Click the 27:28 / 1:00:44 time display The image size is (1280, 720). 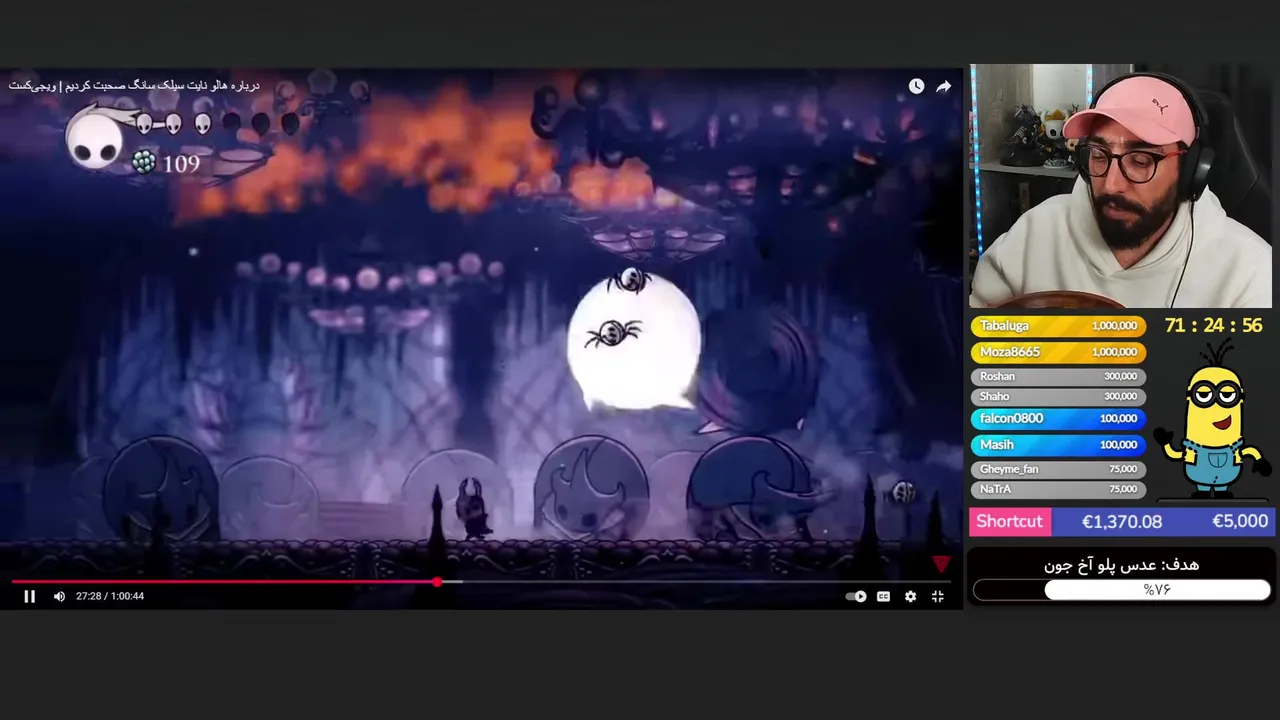(x=110, y=596)
